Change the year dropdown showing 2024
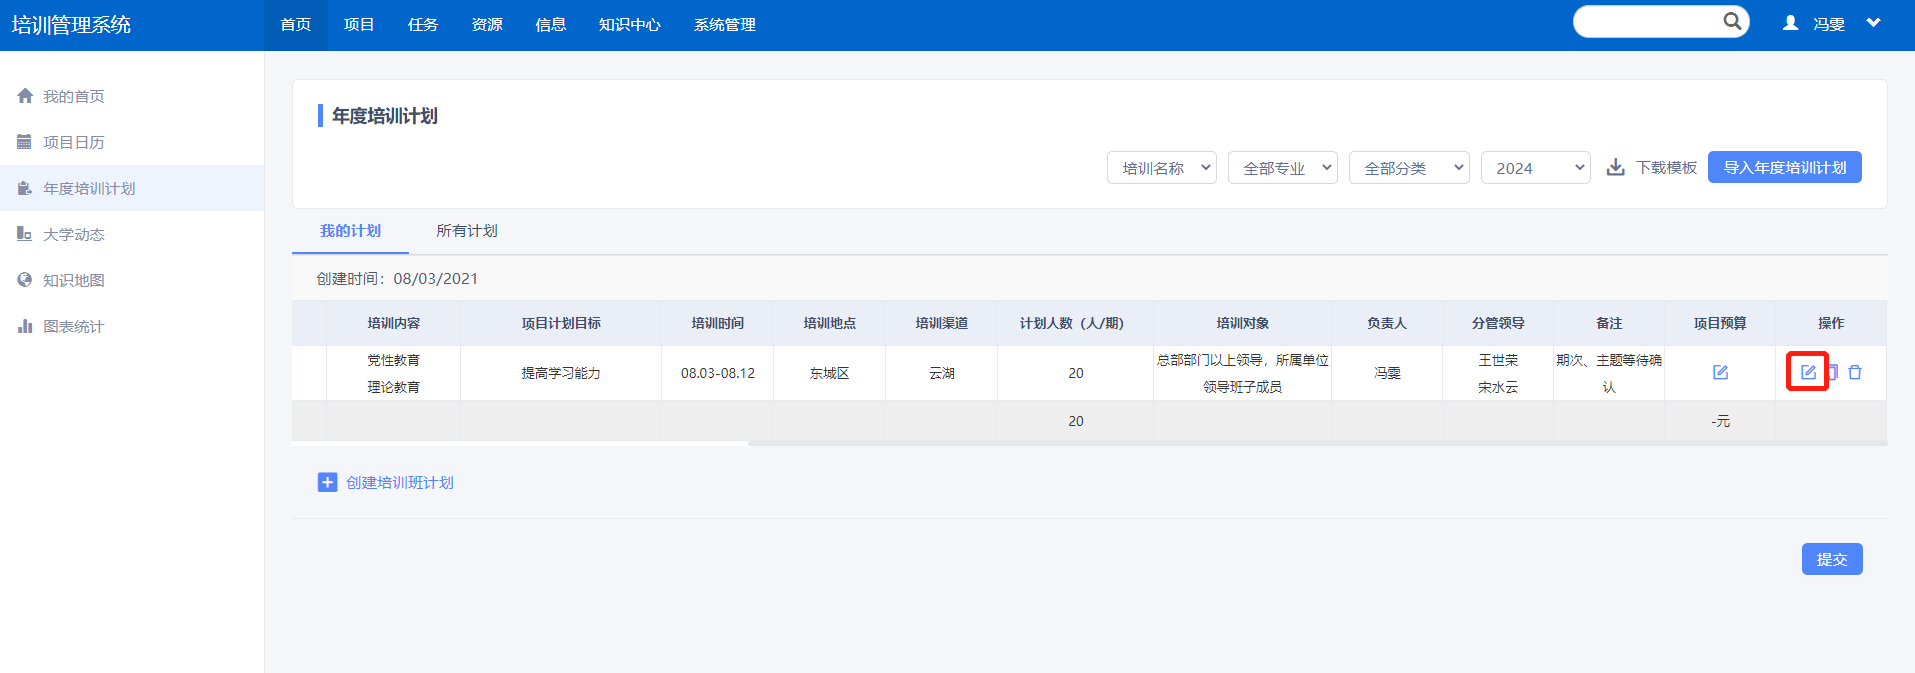The image size is (1915, 673). 1535,168
